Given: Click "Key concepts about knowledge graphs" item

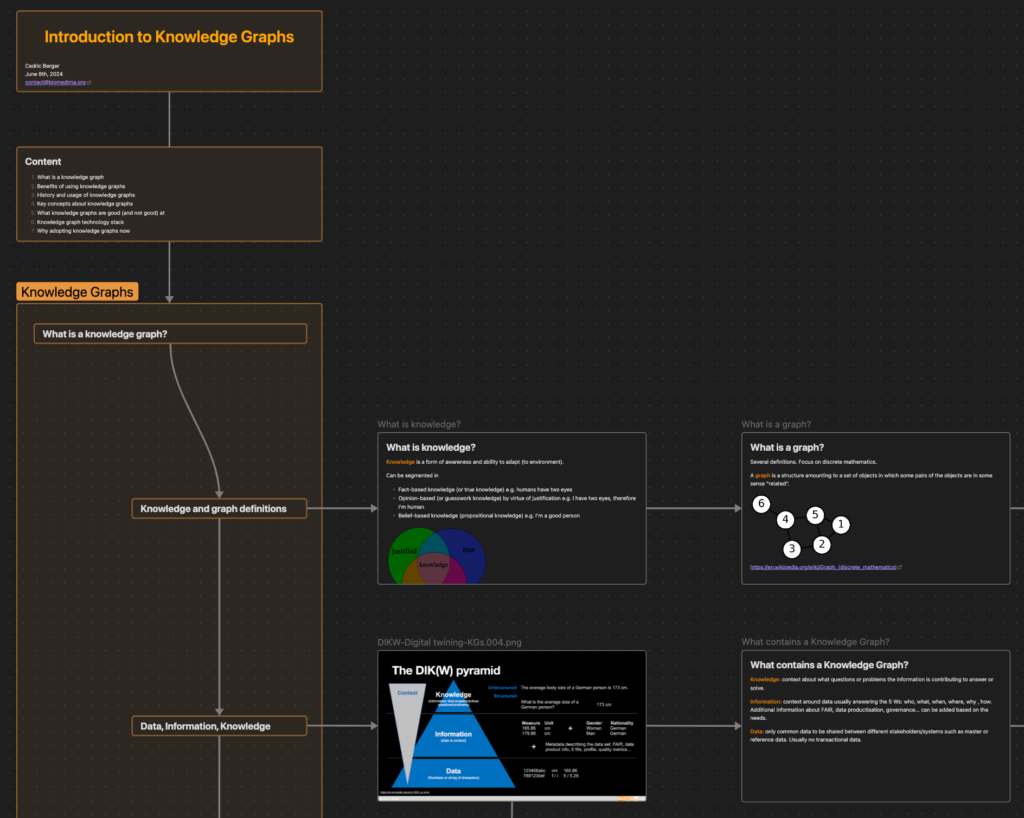Looking at the screenshot, I should pyautogui.click(x=84, y=204).
